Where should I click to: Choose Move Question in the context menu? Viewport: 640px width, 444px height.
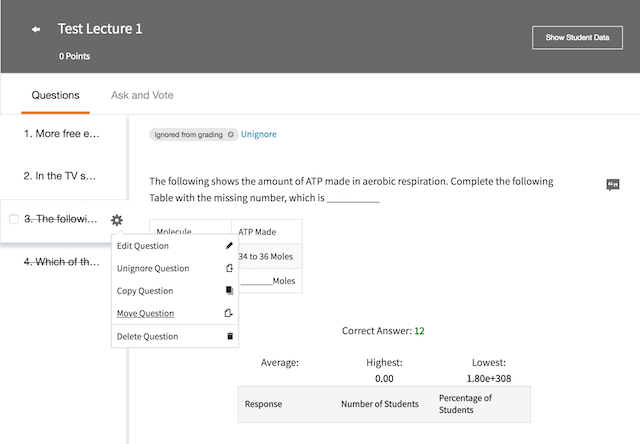coord(145,313)
